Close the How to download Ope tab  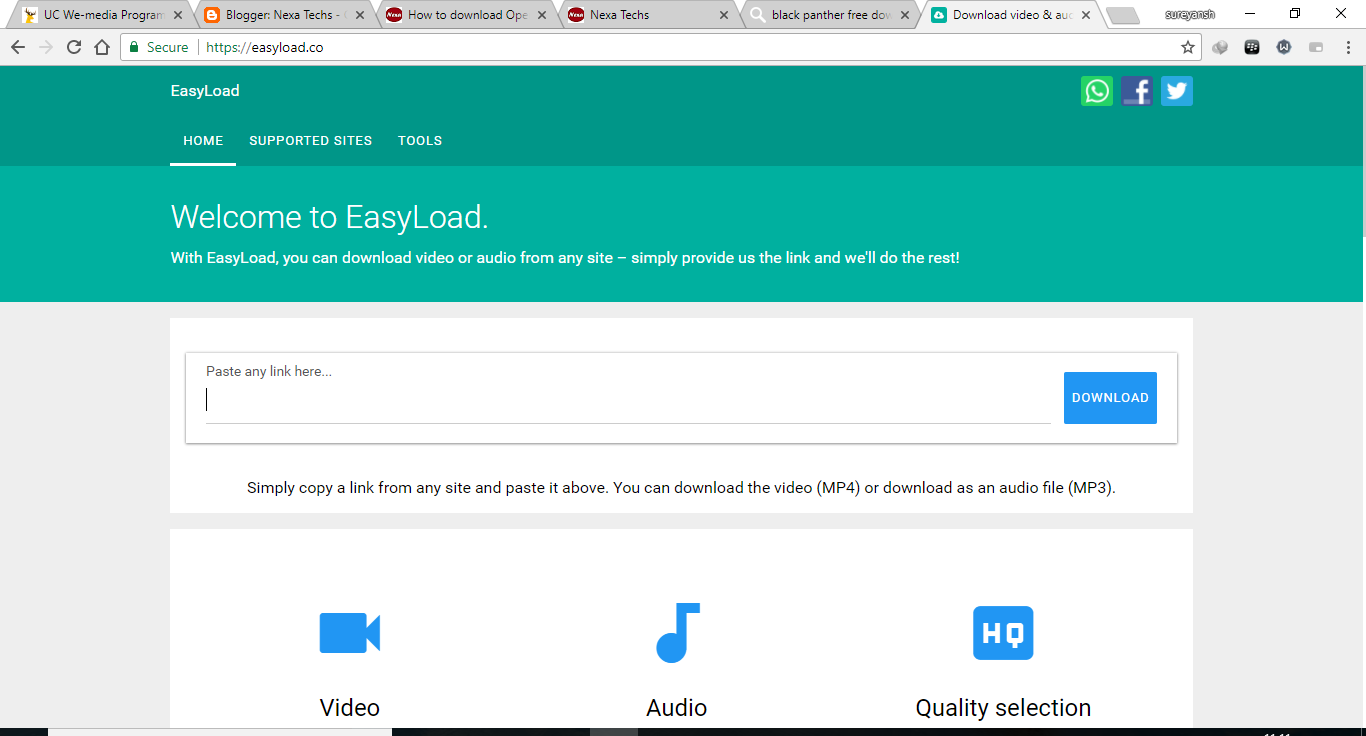(x=542, y=15)
